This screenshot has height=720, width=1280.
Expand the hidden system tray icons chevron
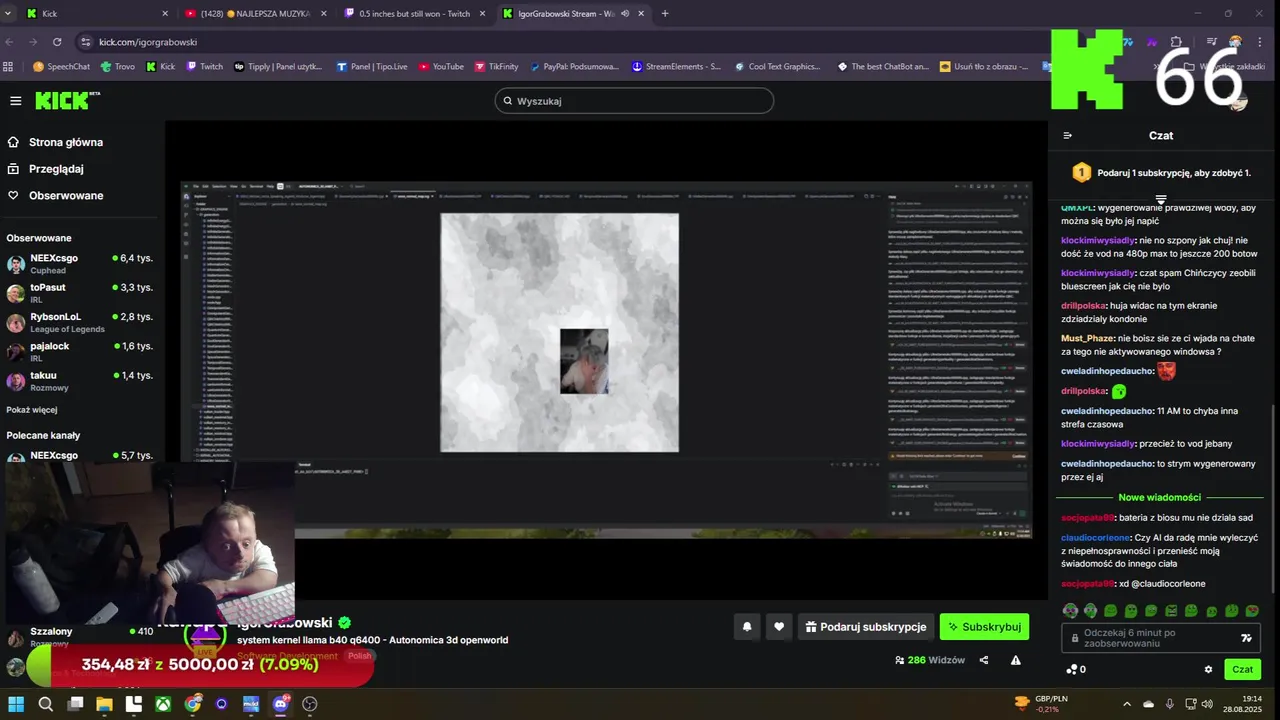(x=1126, y=704)
